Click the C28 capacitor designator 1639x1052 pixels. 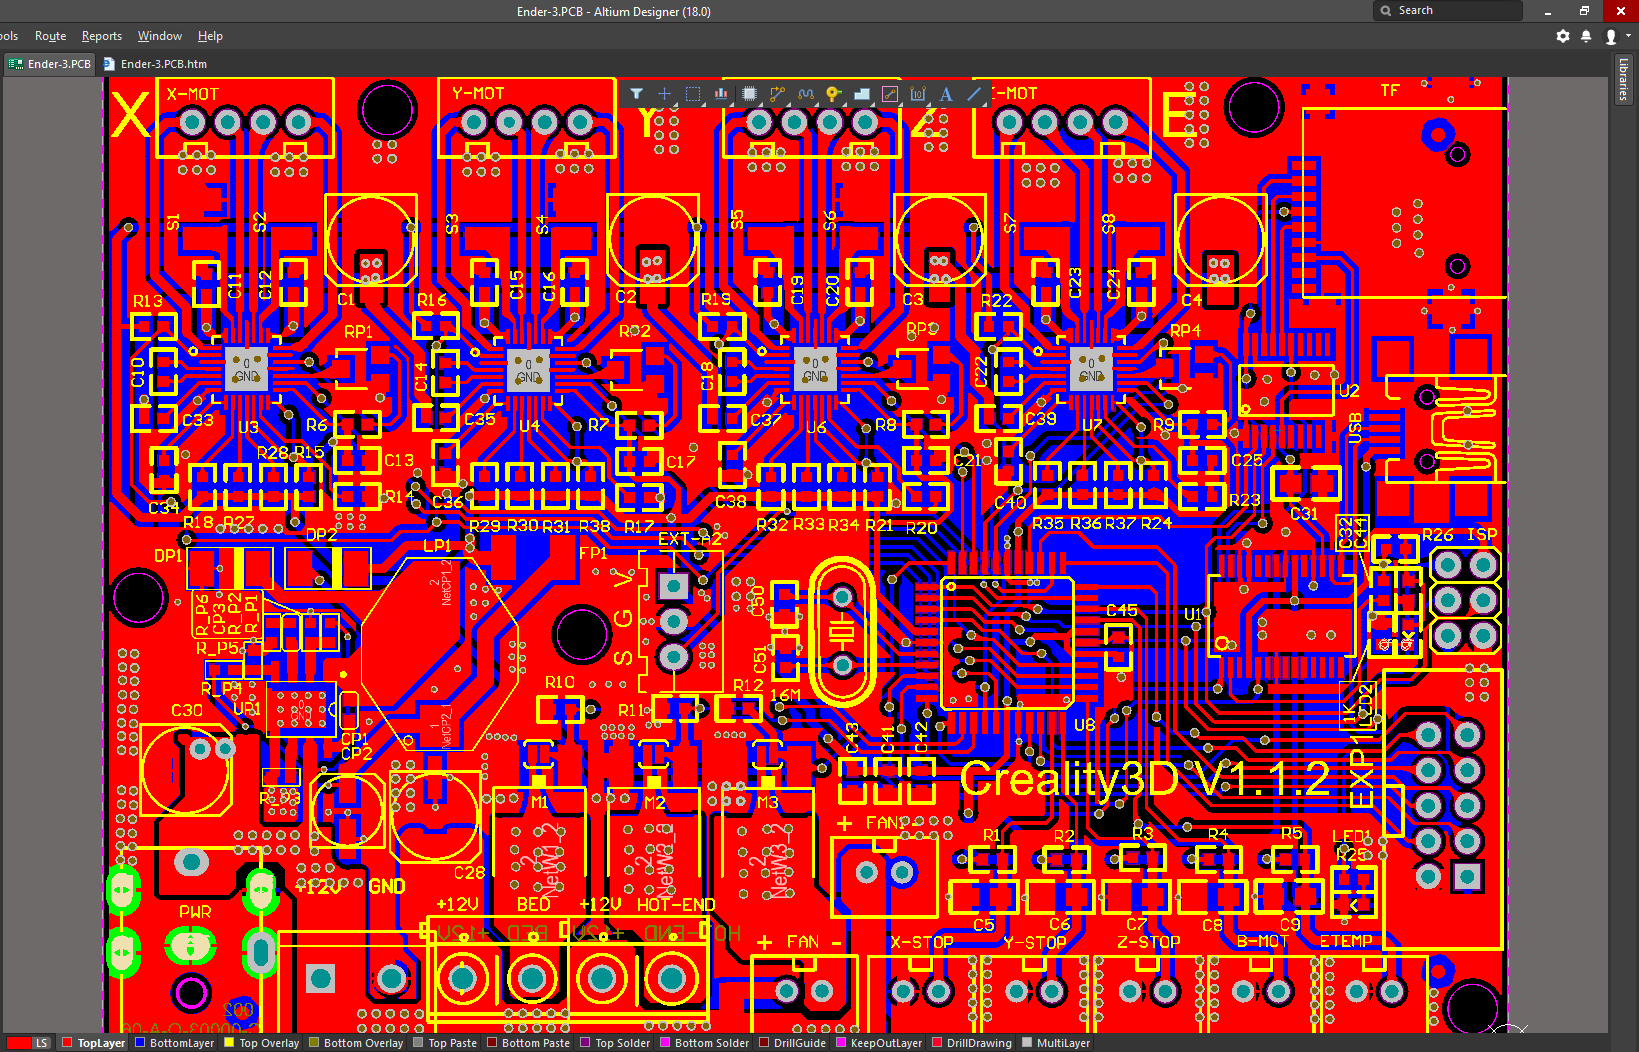[x=469, y=873]
